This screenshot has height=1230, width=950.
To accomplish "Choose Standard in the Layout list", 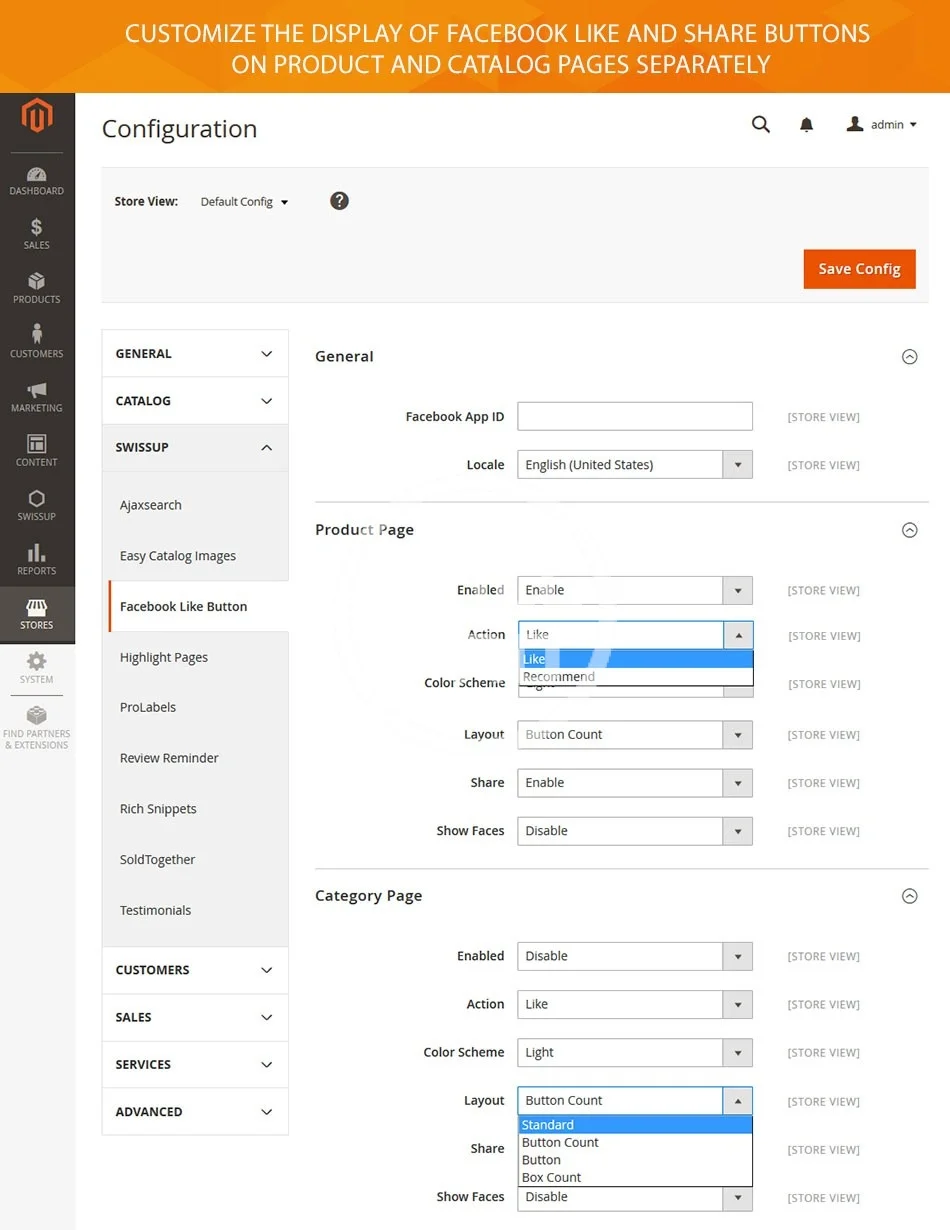I will pyautogui.click(x=636, y=1125).
